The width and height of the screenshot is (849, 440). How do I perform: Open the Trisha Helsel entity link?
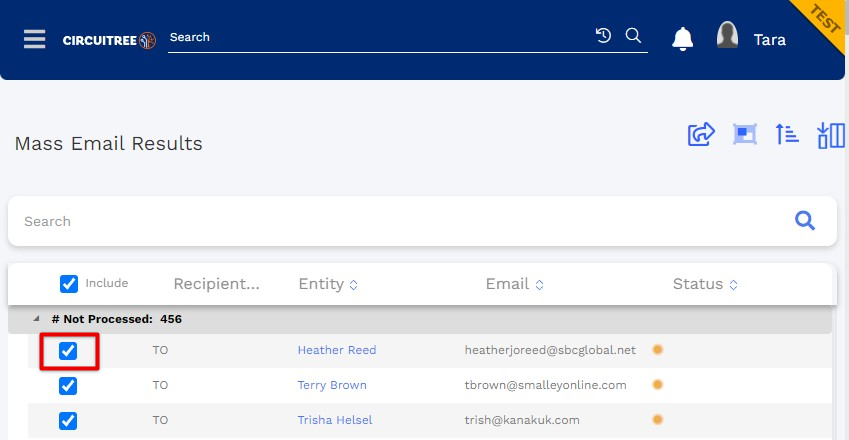coord(335,420)
